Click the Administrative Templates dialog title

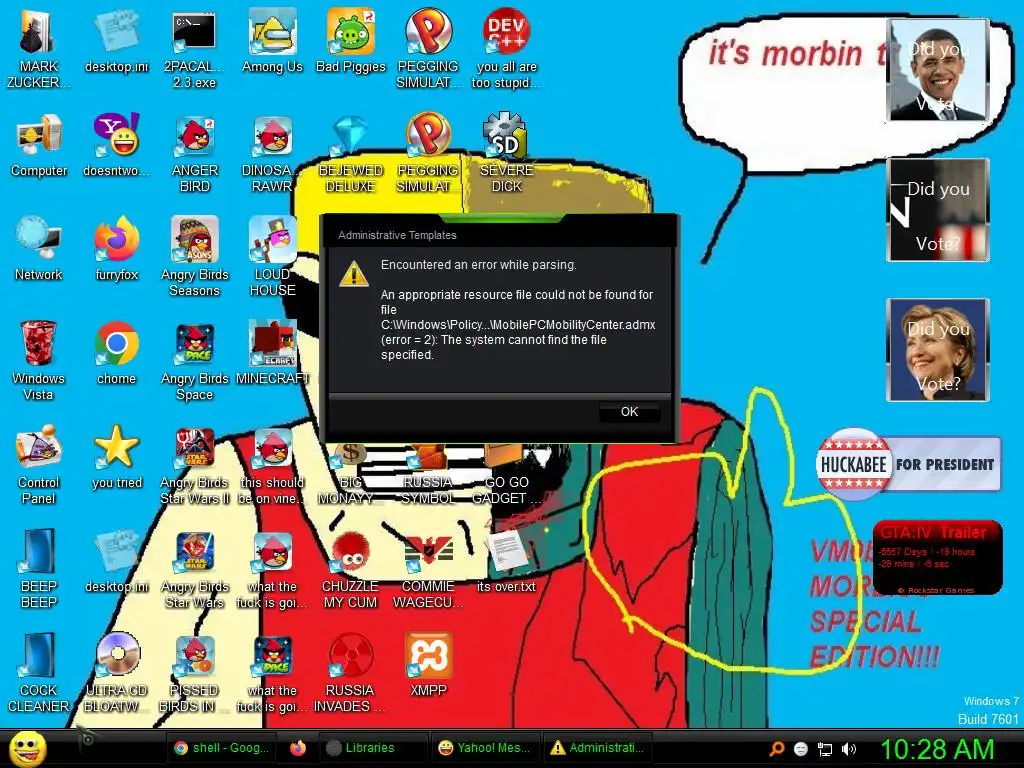[397, 235]
